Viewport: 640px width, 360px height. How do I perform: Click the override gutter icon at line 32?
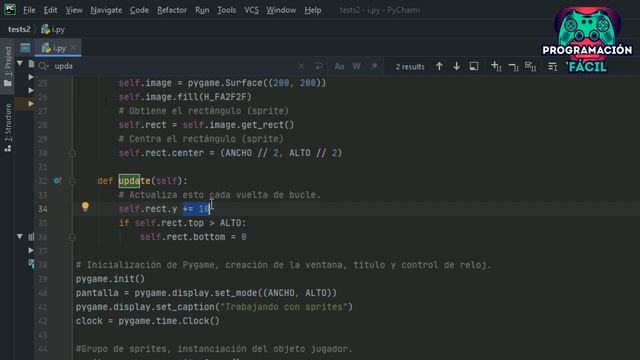click(x=58, y=180)
